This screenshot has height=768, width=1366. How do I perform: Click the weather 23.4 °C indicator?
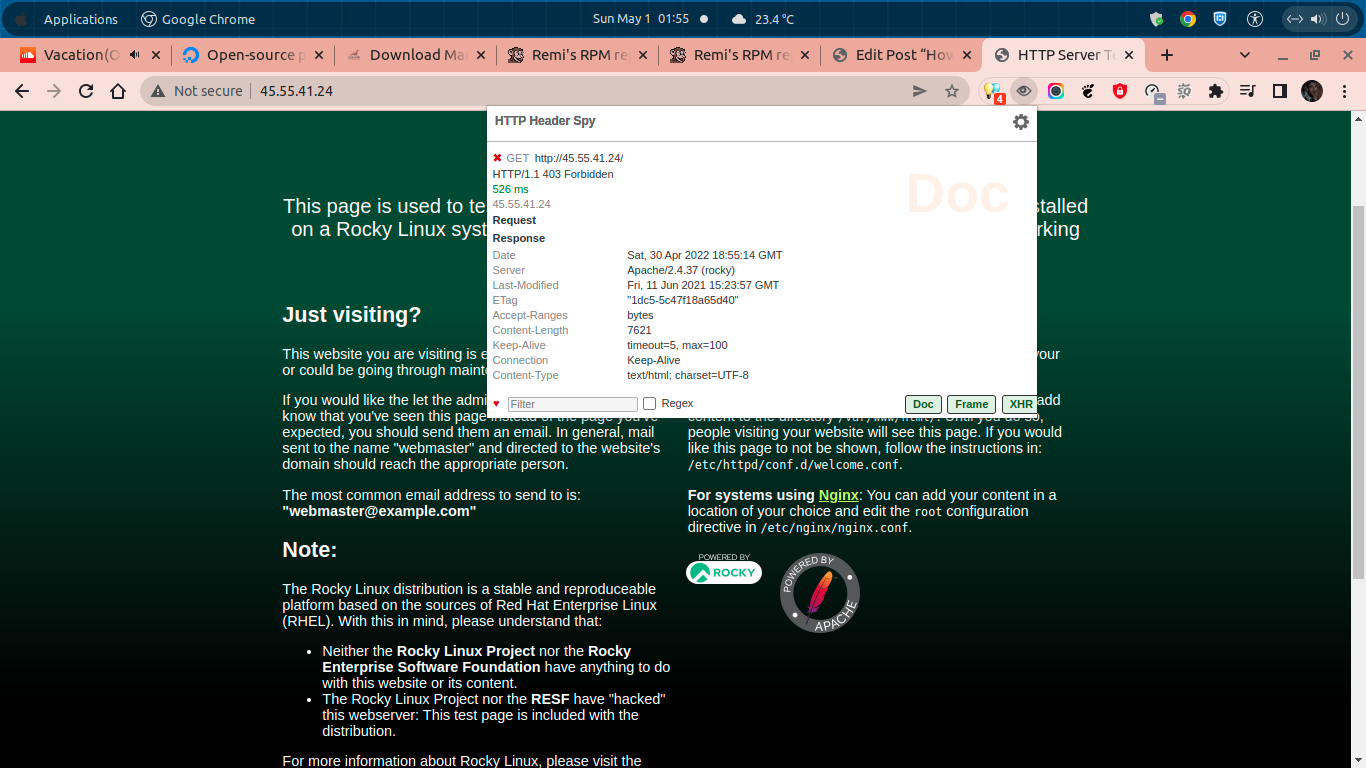pyautogui.click(x=764, y=19)
